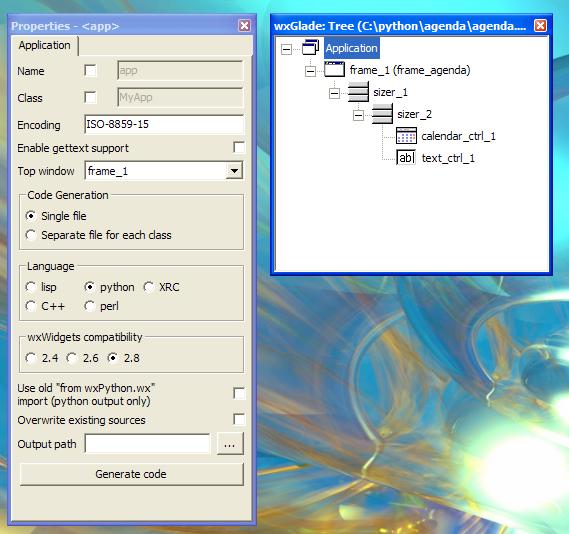Close the Properties window
Viewport: 569px width, 534px height.
point(244,25)
